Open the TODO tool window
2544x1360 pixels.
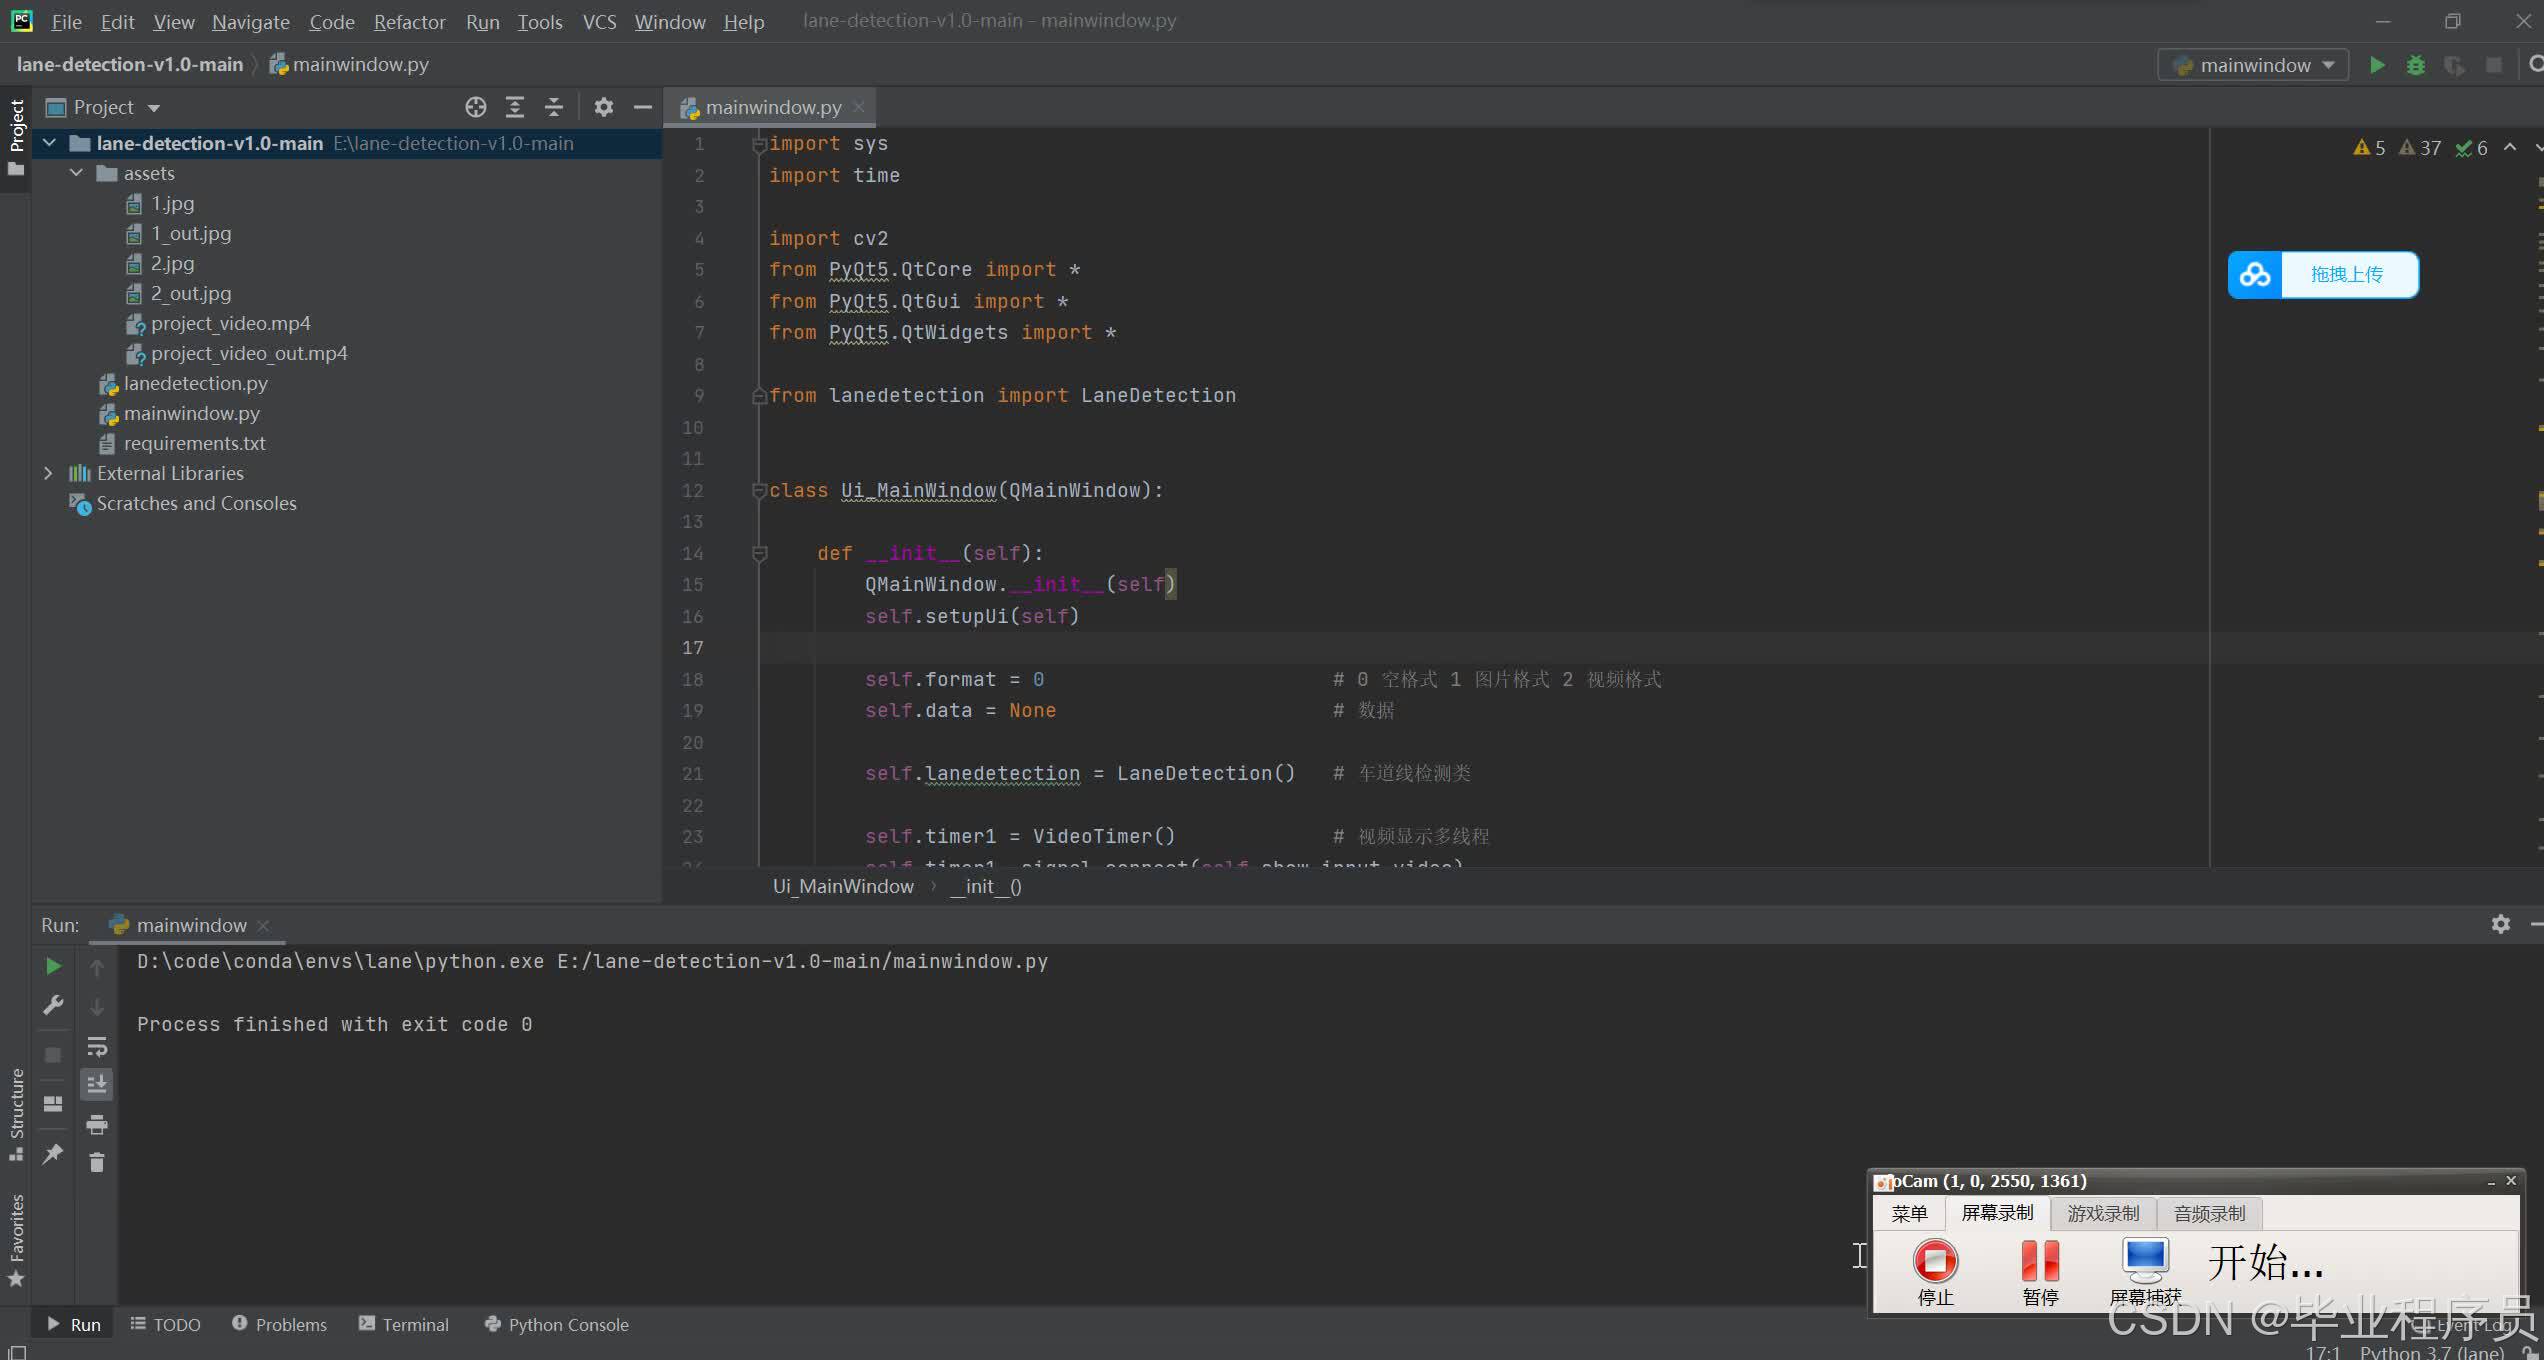click(166, 1324)
